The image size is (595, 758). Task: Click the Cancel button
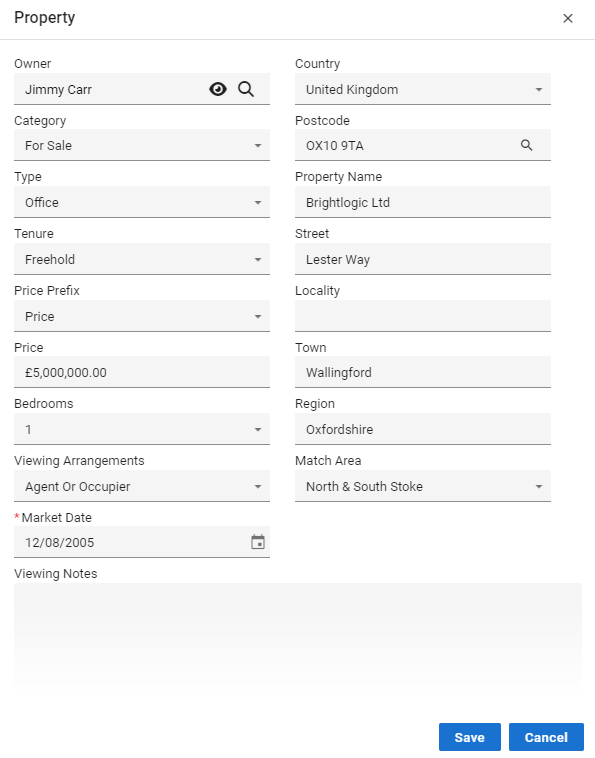546,737
